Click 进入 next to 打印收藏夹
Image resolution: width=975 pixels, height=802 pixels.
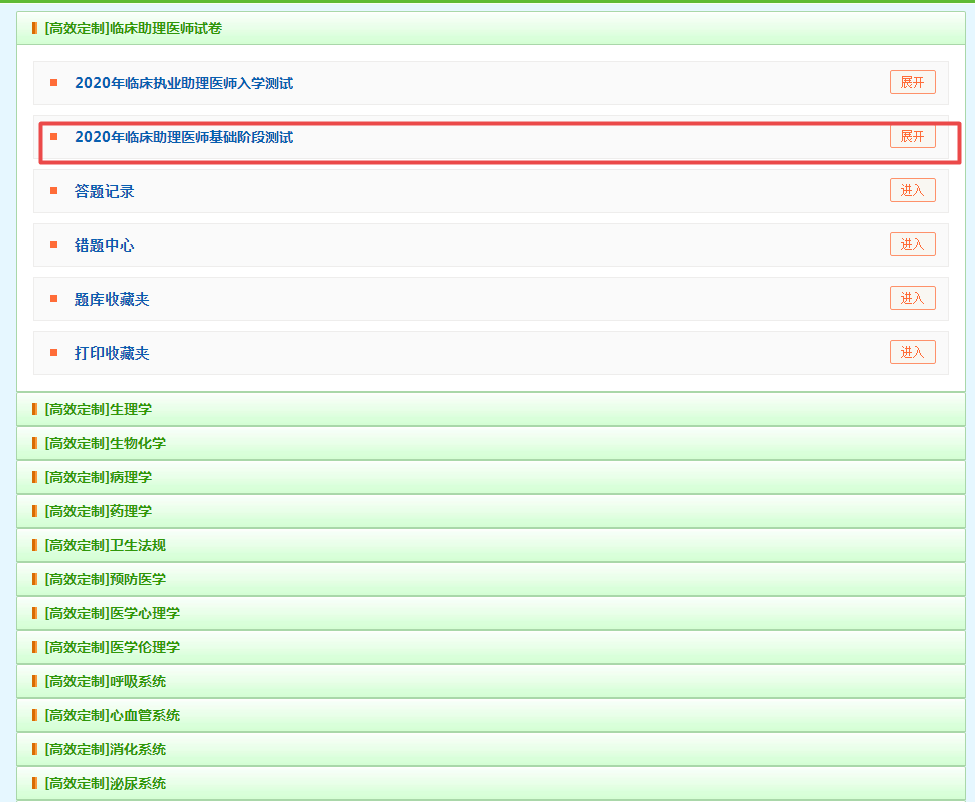[912, 352]
